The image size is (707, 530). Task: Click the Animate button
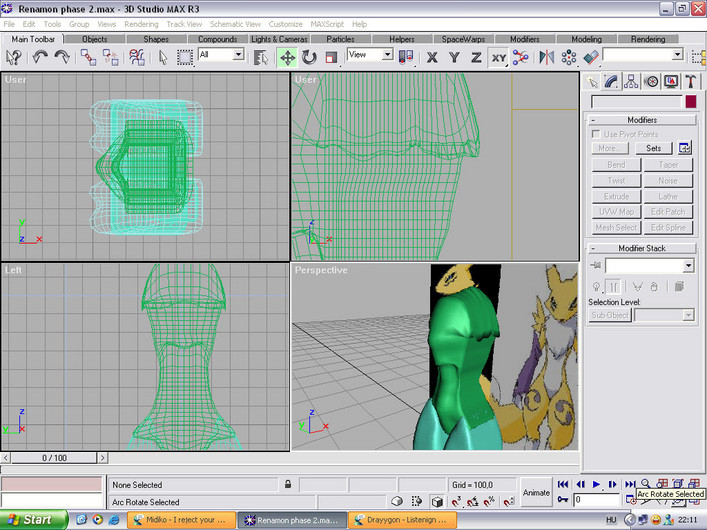pos(536,493)
